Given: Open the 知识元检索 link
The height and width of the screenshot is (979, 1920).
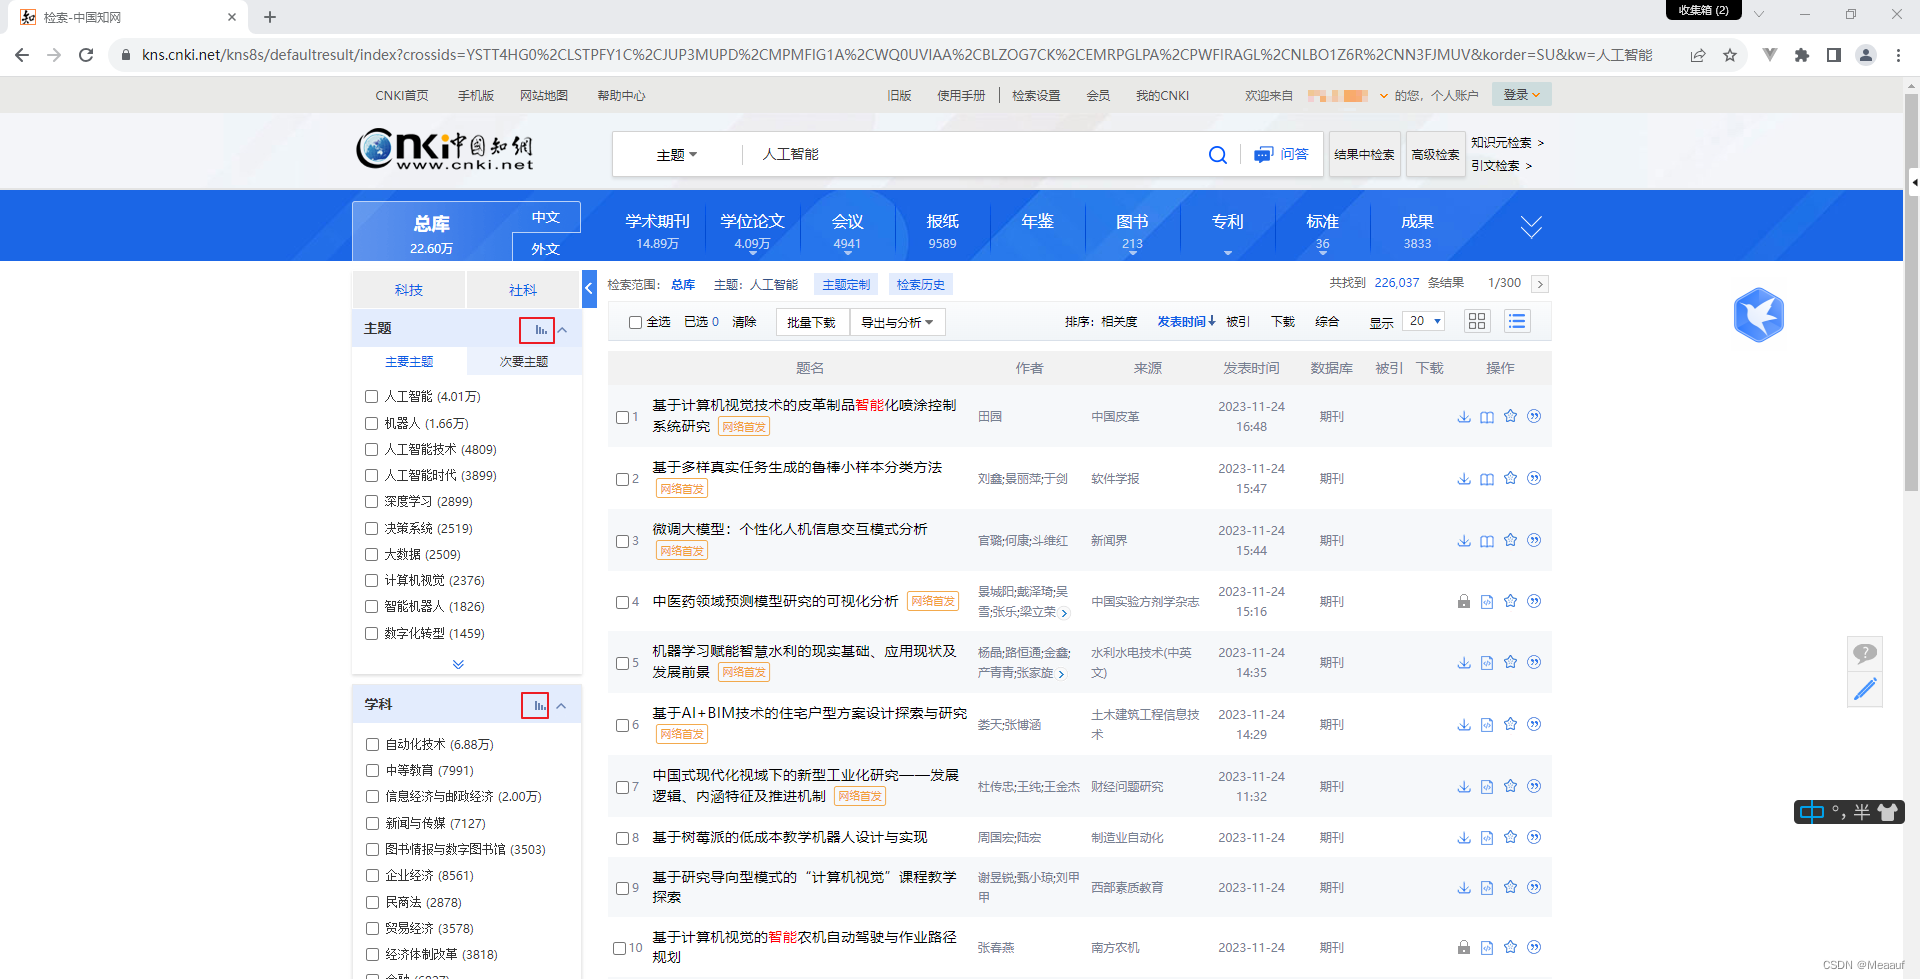Looking at the screenshot, I should tap(1507, 143).
